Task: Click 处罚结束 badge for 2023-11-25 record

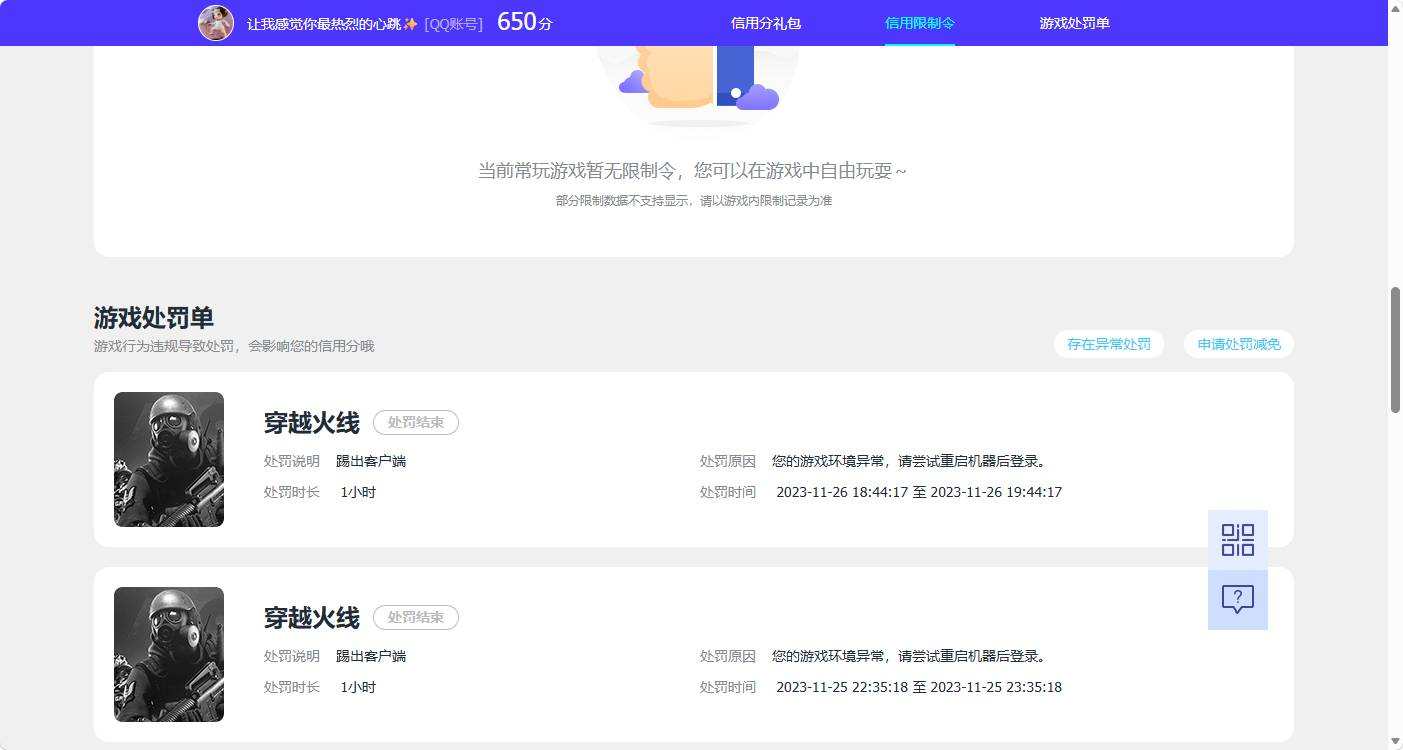Action: point(416,618)
